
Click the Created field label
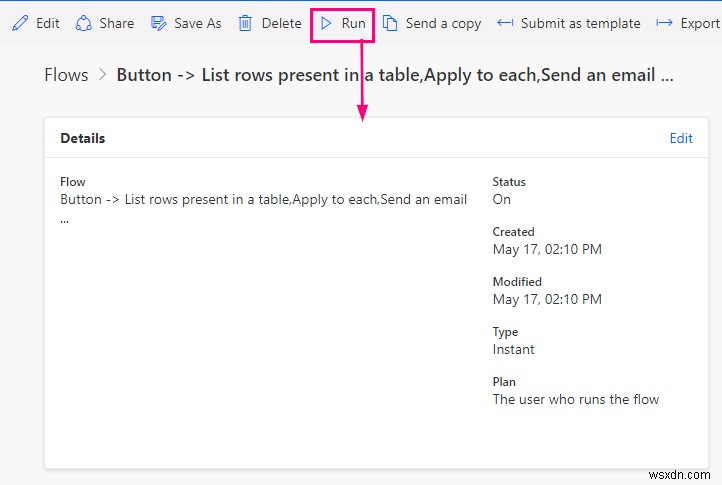point(513,232)
